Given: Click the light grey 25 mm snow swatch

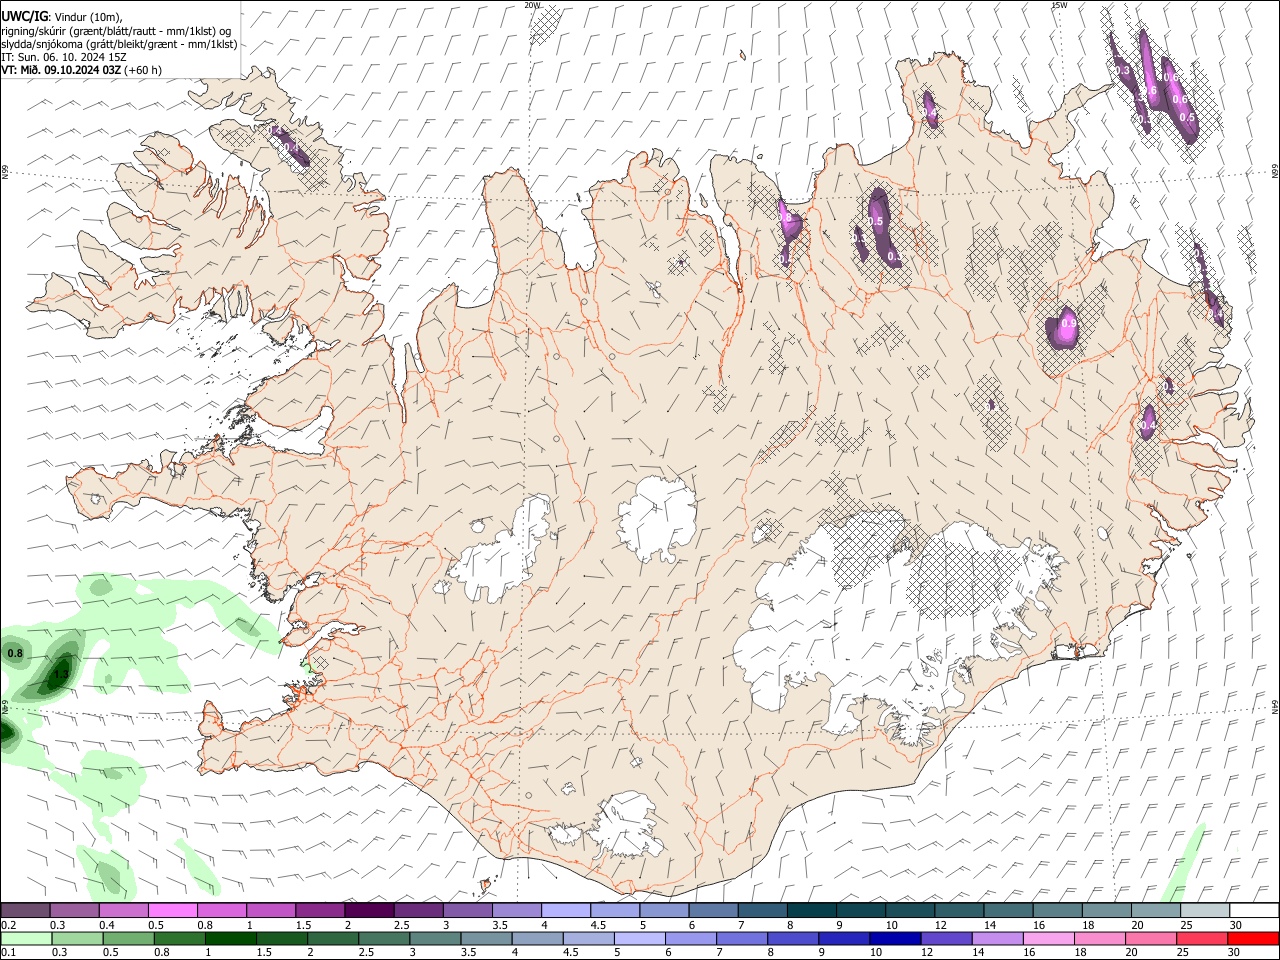Looking at the screenshot, I should pos(1205,910).
